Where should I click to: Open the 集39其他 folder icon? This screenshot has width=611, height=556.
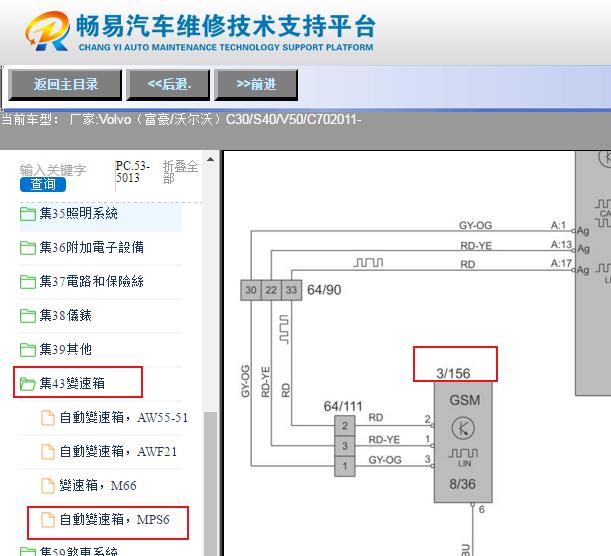point(28,350)
